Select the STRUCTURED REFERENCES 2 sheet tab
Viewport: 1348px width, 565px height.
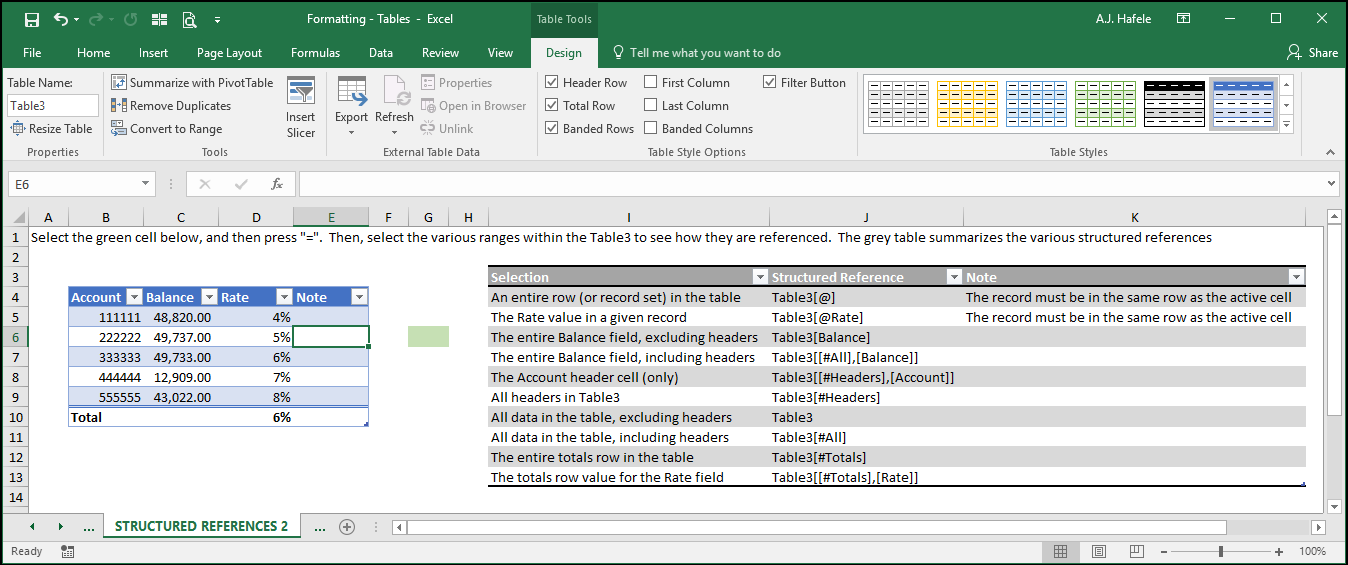[201, 526]
